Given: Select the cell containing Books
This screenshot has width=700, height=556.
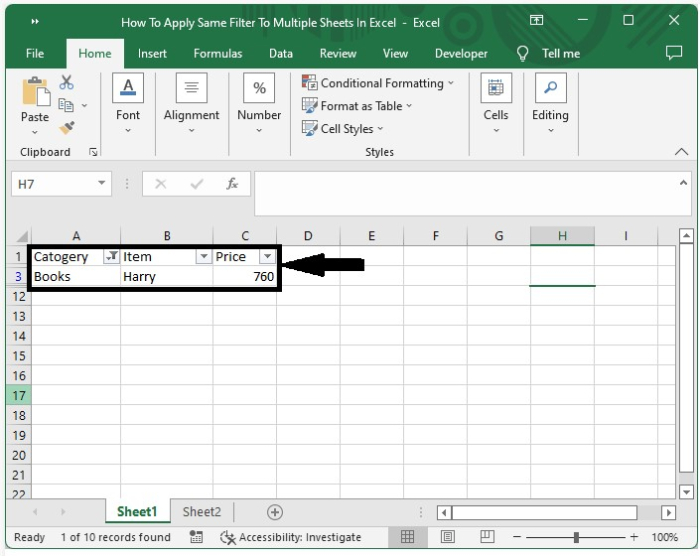Looking at the screenshot, I should pyautogui.click(x=76, y=276).
